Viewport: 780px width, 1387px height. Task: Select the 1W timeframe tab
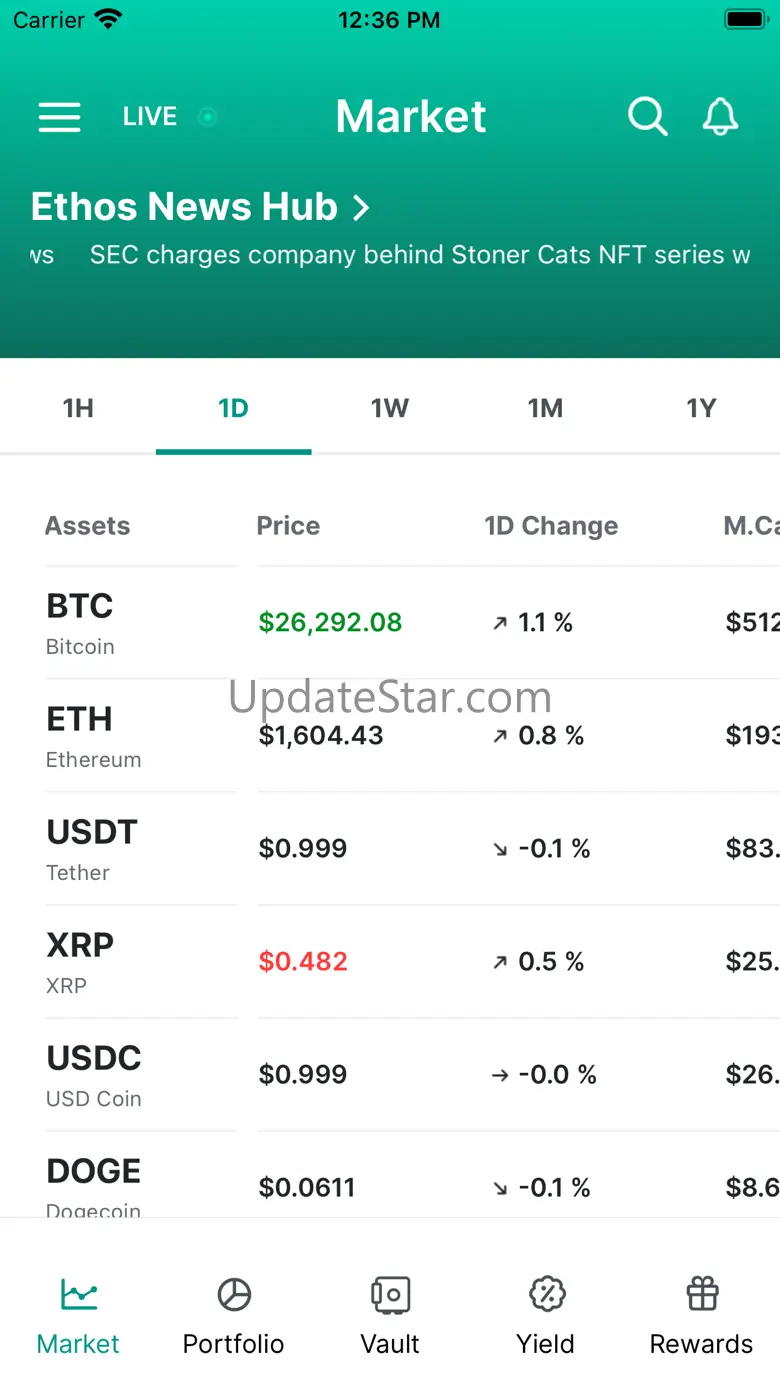(390, 408)
